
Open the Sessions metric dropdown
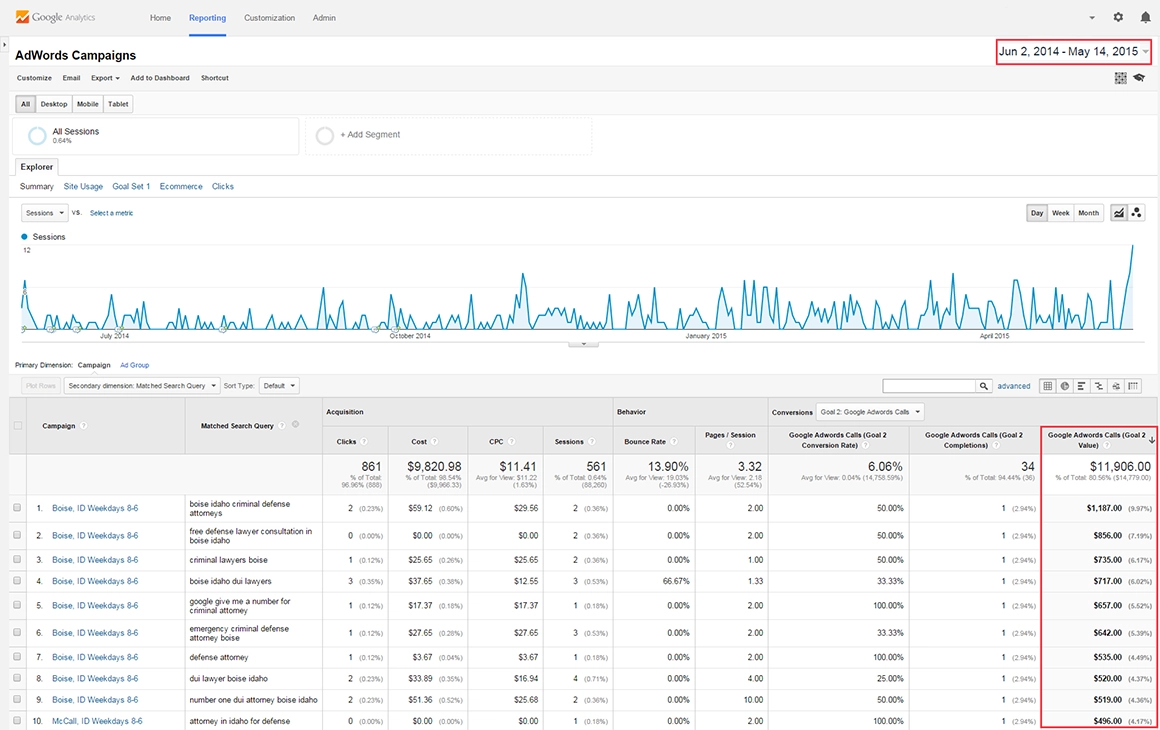click(44, 213)
